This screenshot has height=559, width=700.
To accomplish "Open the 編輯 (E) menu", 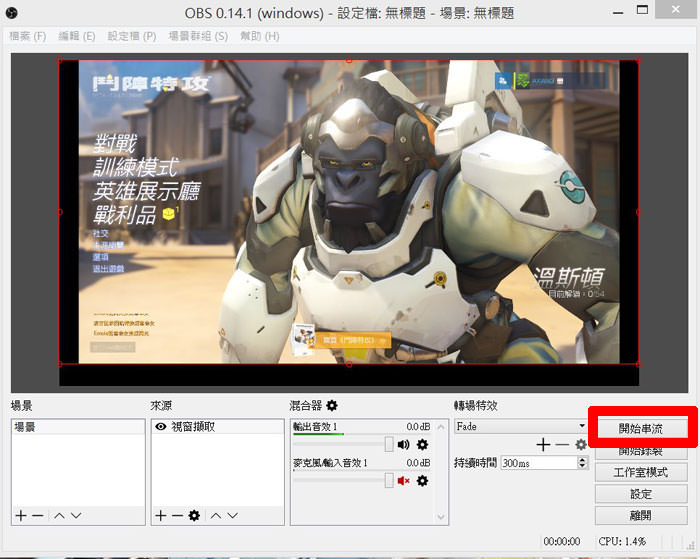I will (x=77, y=36).
